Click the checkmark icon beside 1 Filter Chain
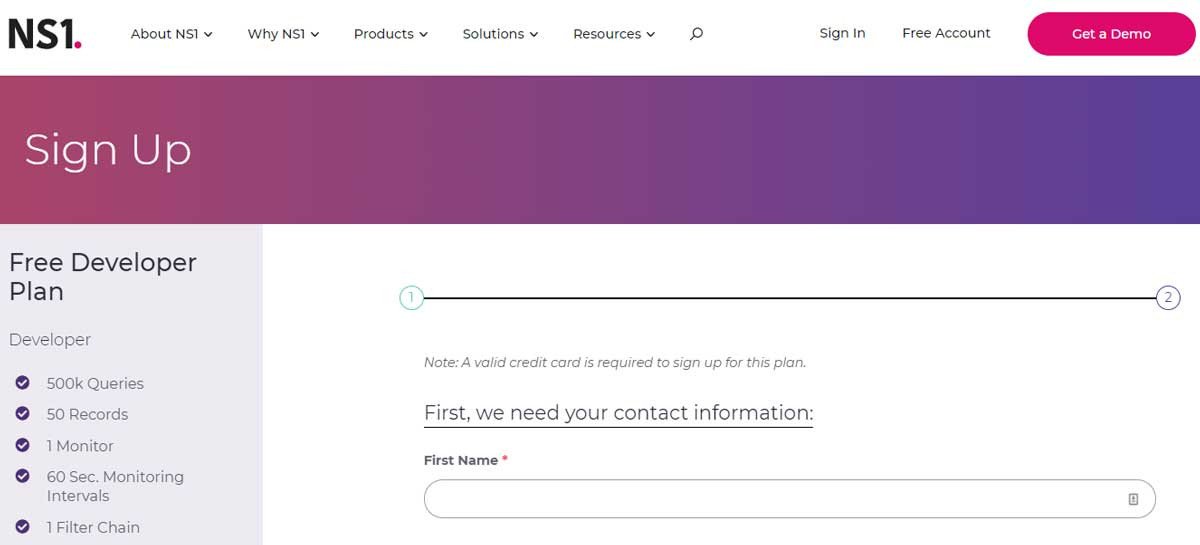This screenshot has height=545, width=1200. click(22, 526)
